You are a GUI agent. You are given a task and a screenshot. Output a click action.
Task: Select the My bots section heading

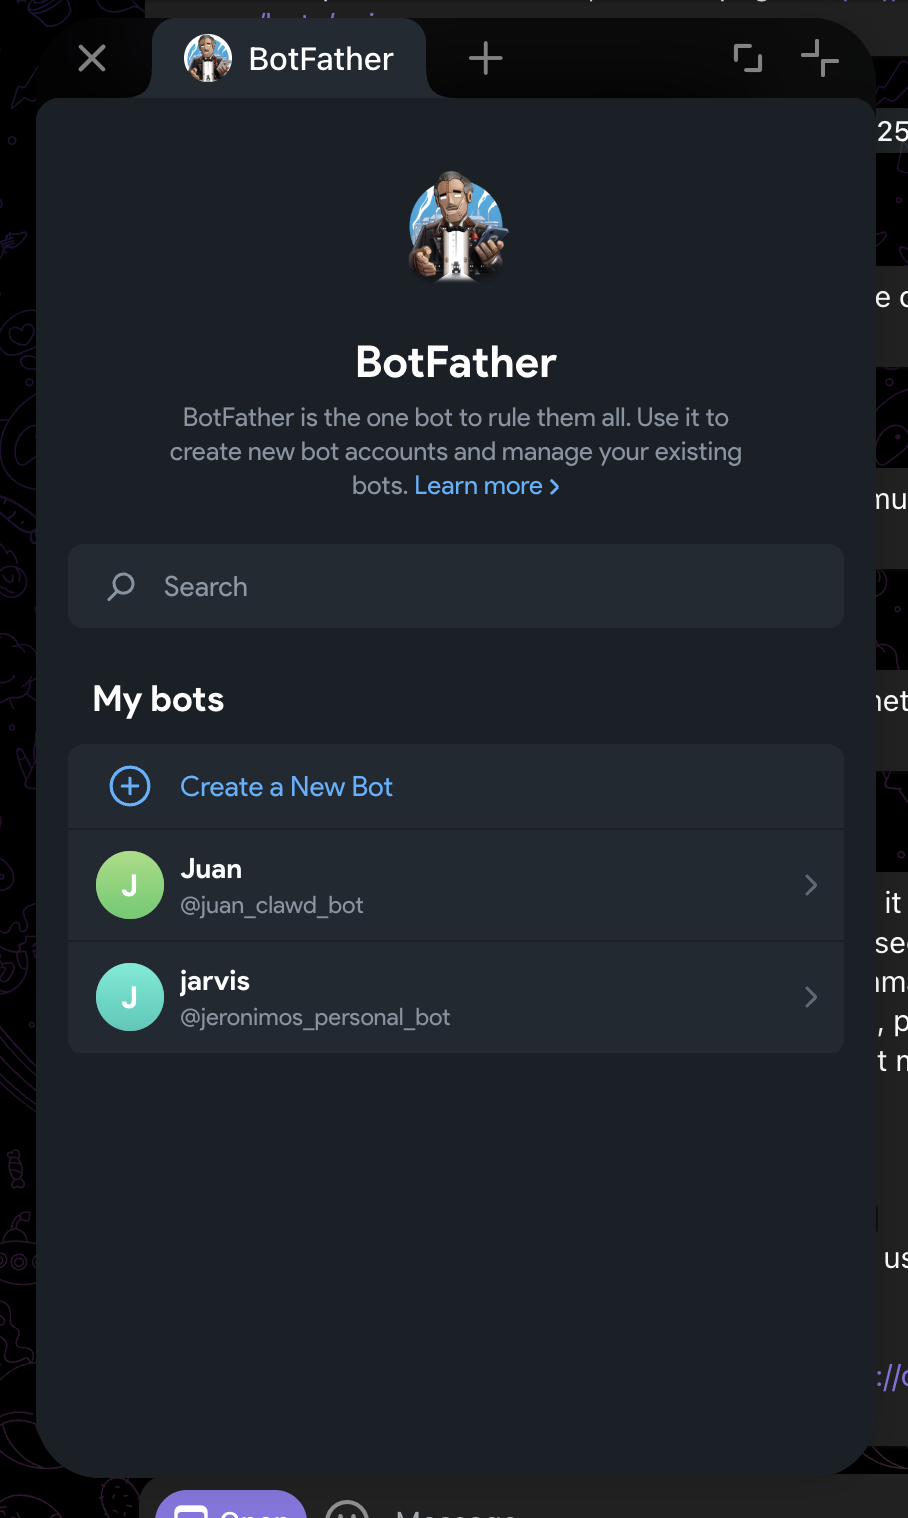[157, 699]
